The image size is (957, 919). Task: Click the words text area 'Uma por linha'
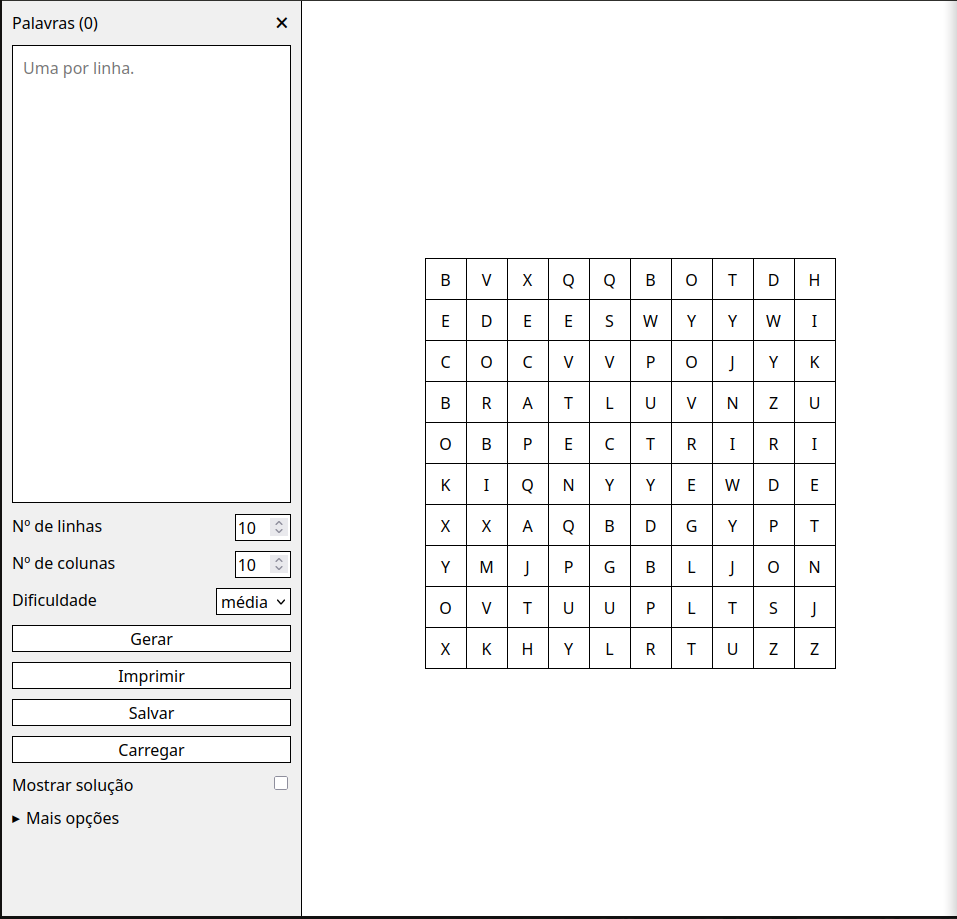[x=151, y=273]
